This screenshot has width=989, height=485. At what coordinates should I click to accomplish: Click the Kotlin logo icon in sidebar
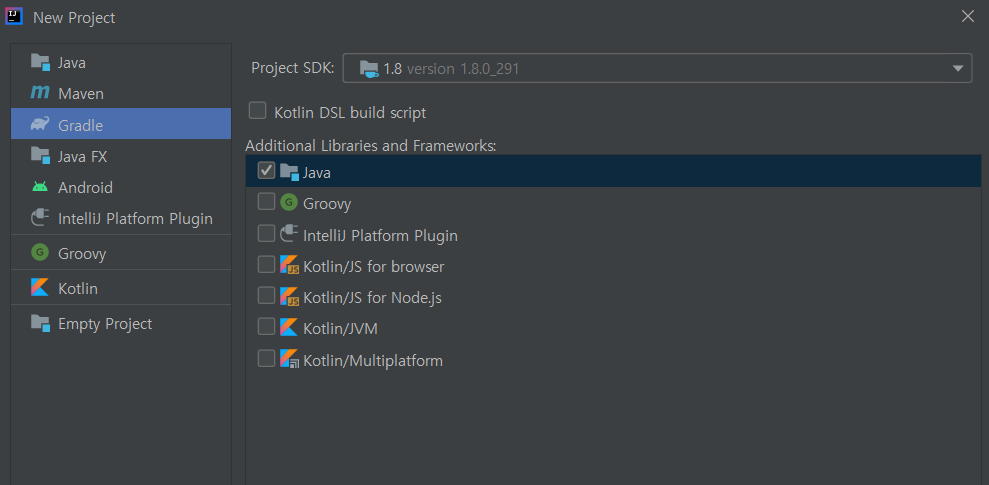pyautogui.click(x=40, y=288)
